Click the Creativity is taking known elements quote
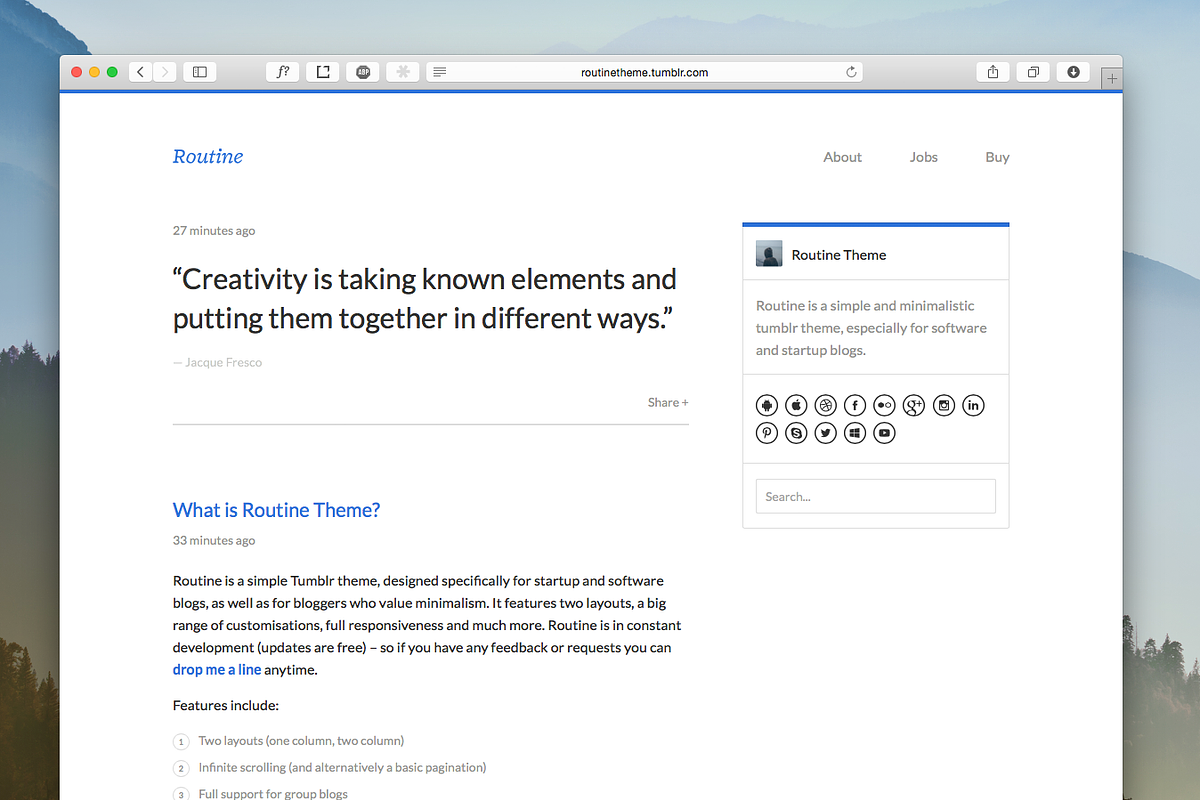The height and width of the screenshot is (800, 1200). pyautogui.click(x=425, y=299)
